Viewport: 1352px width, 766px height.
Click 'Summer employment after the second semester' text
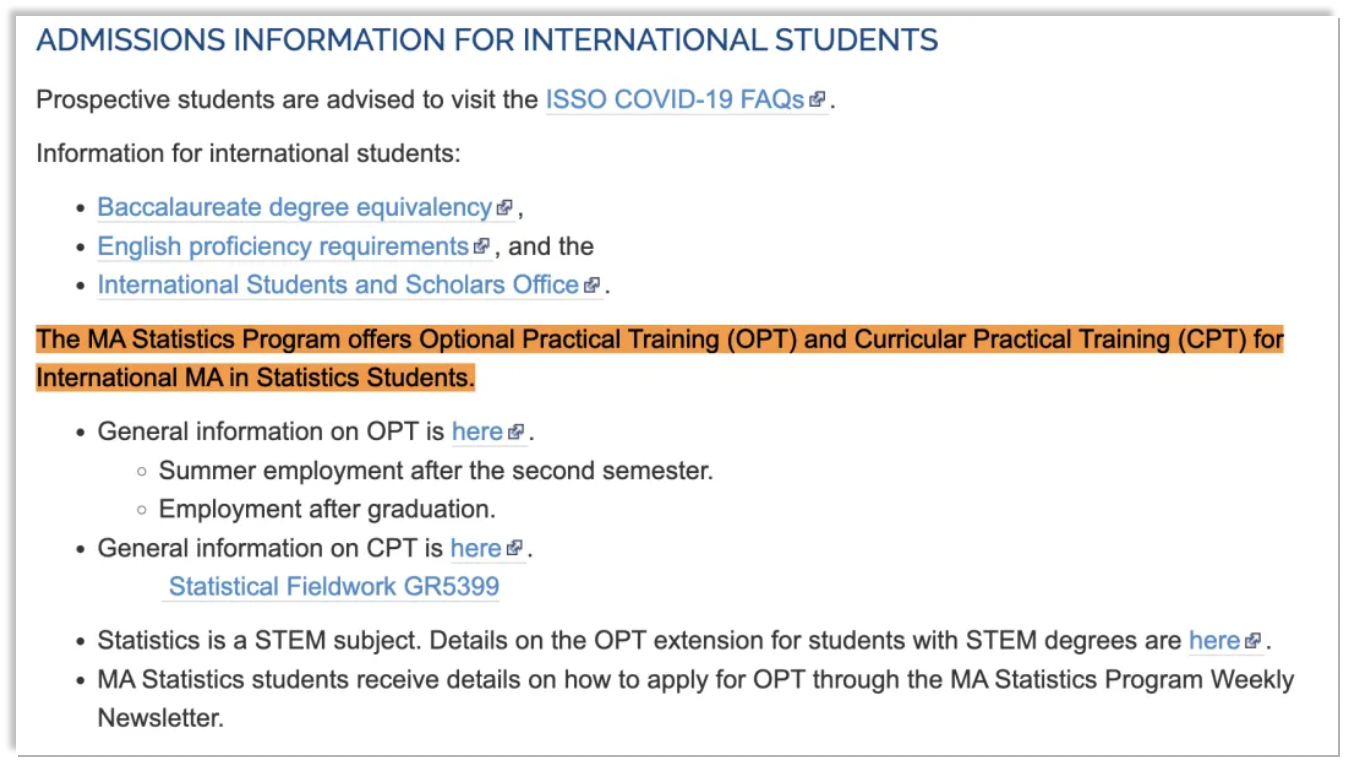pos(436,471)
